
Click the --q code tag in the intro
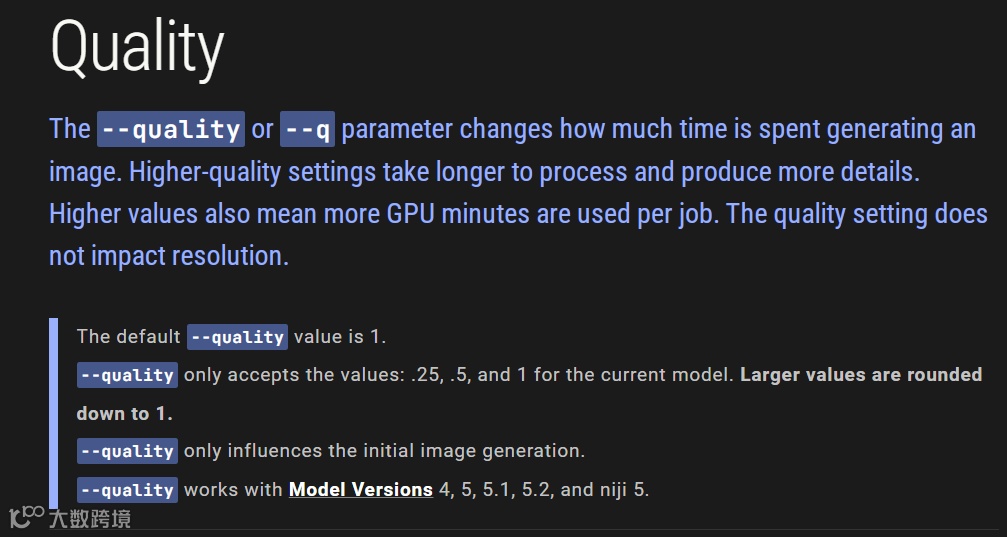[x=307, y=129]
